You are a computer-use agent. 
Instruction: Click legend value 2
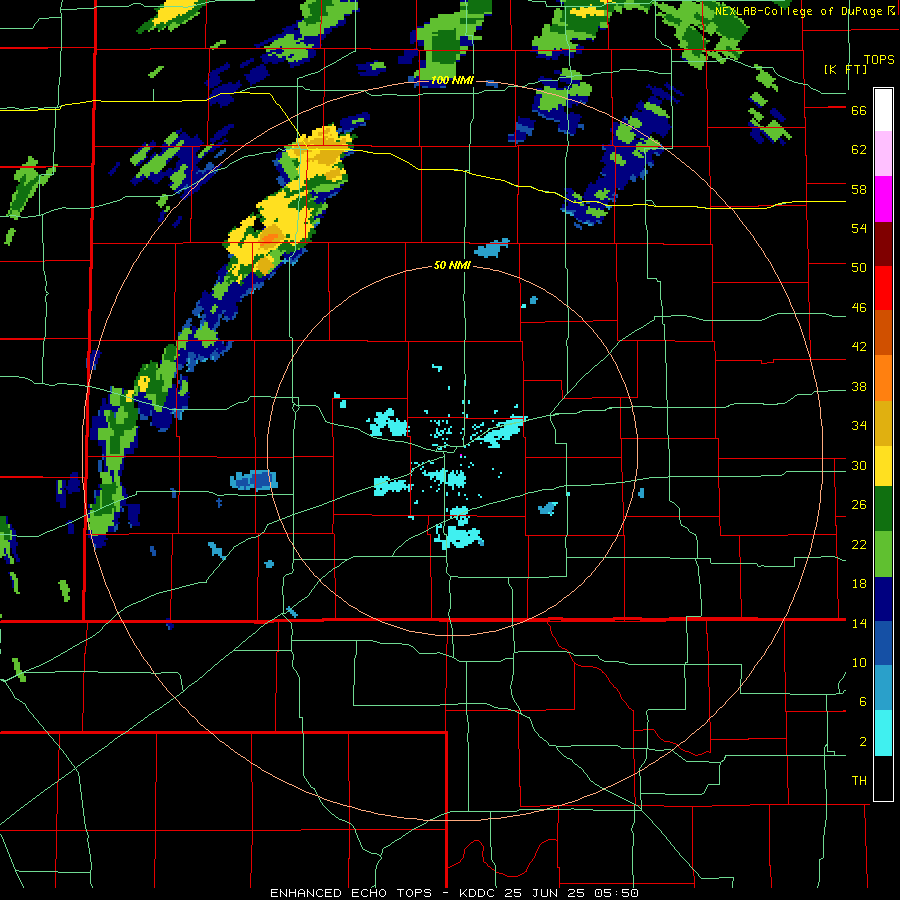point(863,741)
